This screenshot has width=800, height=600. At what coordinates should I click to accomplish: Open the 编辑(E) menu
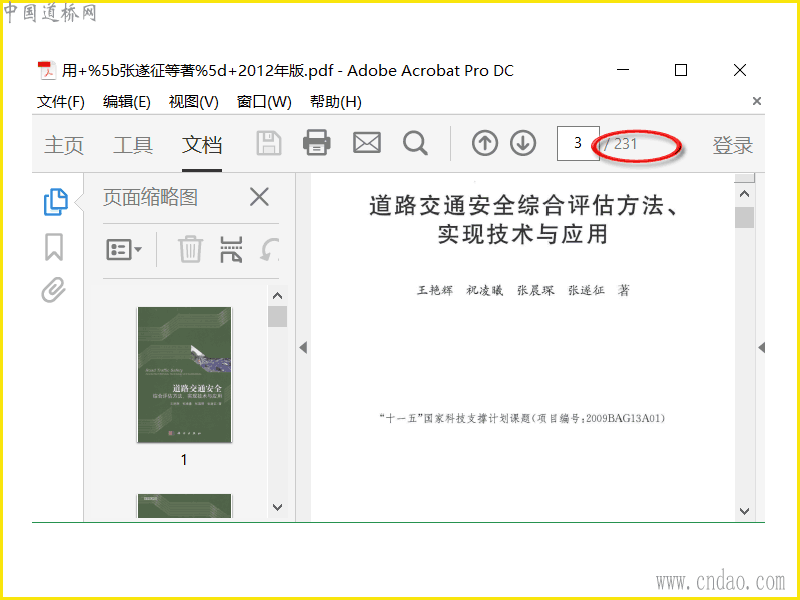pos(127,102)
